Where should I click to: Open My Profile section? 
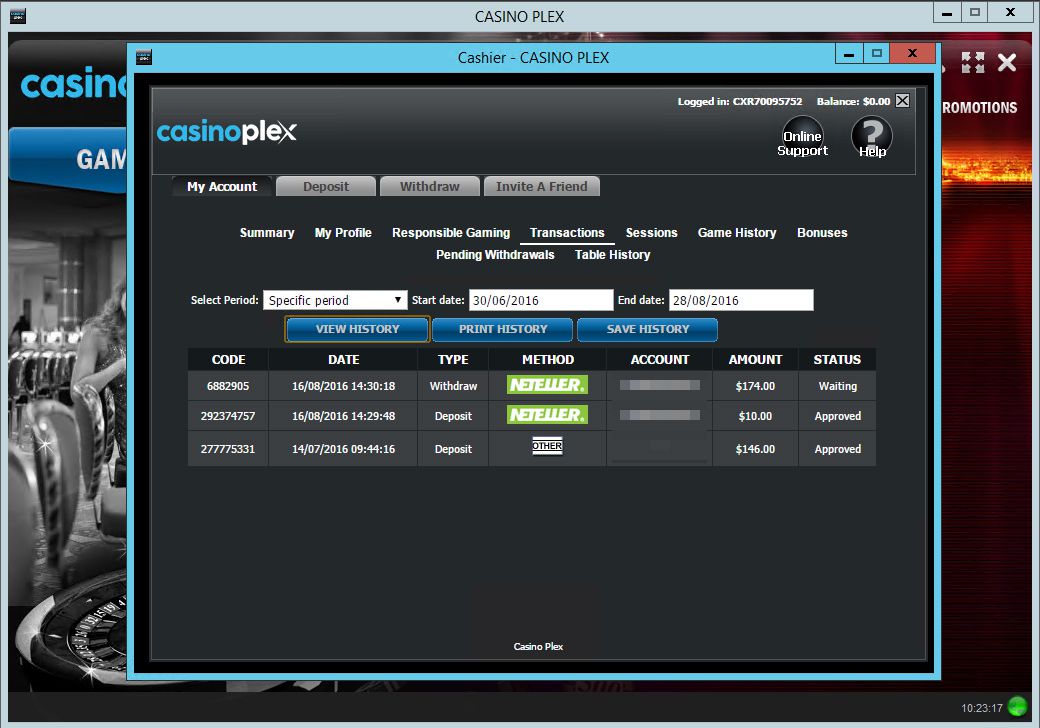click(343, 233)
